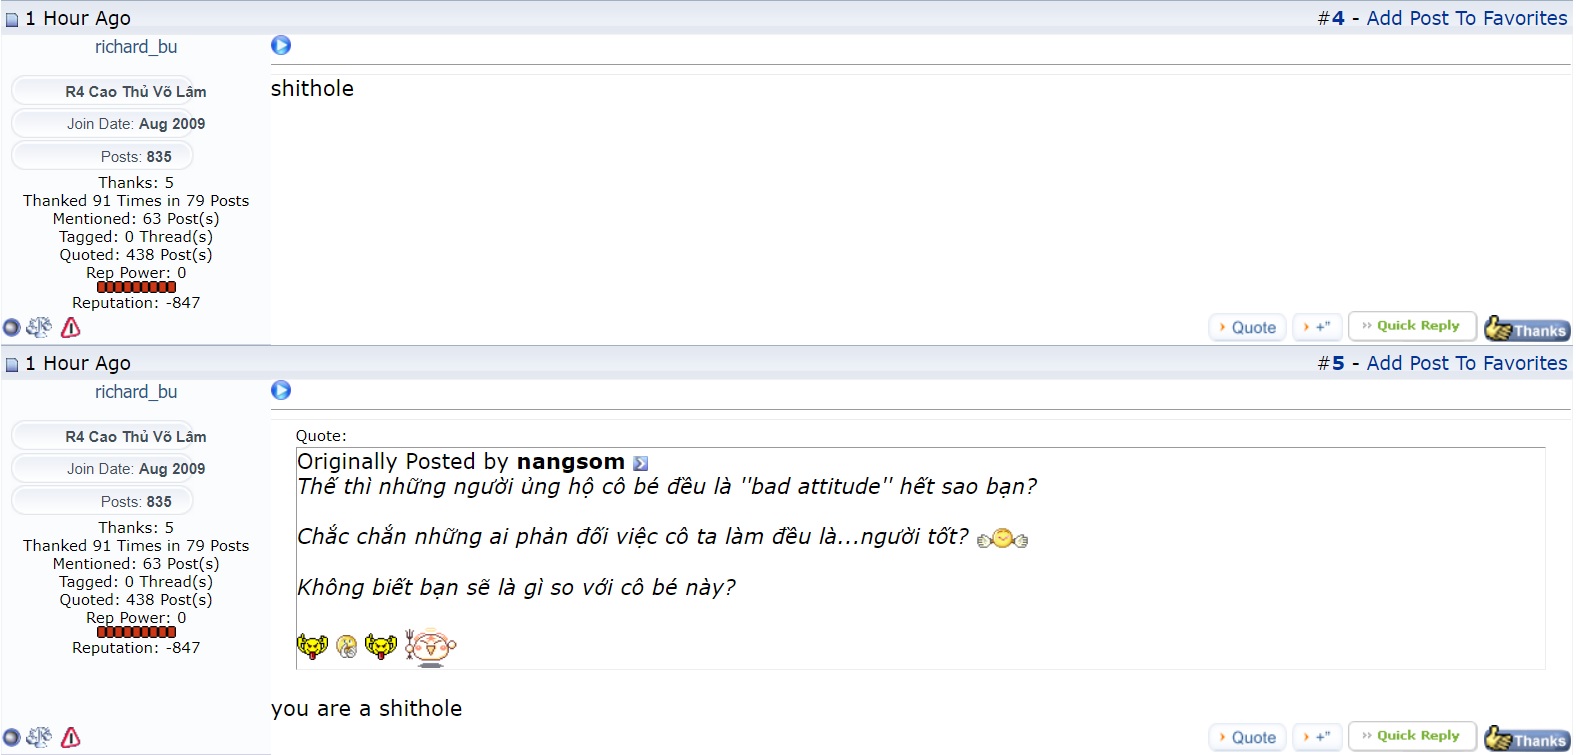Open the permalink for post number 5
Image resolution: width=1576 pixels, height=755 pixels.
click(x=1337, y=363)
